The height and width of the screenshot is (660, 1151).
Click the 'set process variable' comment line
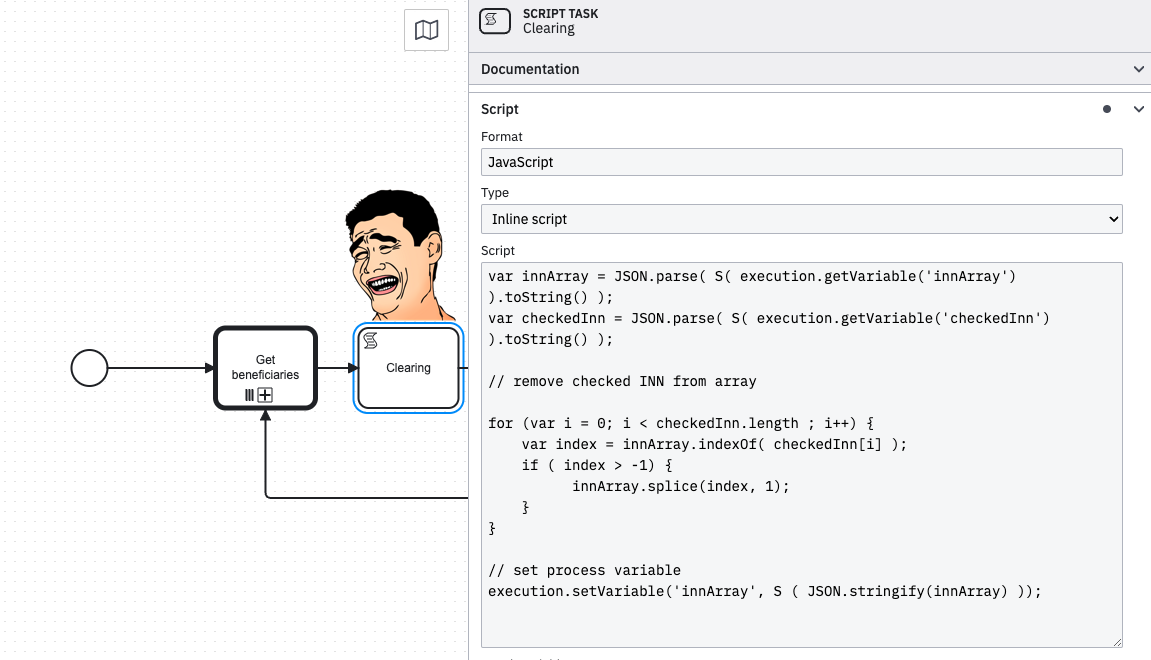584,570
